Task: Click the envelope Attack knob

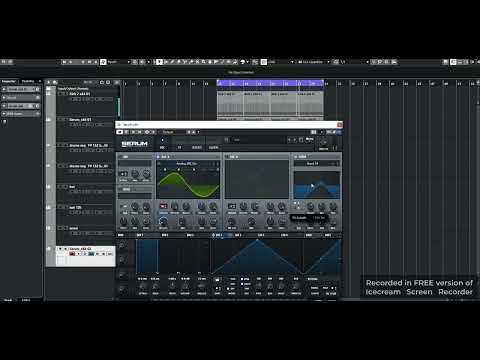Action: (x=143, y=286)
